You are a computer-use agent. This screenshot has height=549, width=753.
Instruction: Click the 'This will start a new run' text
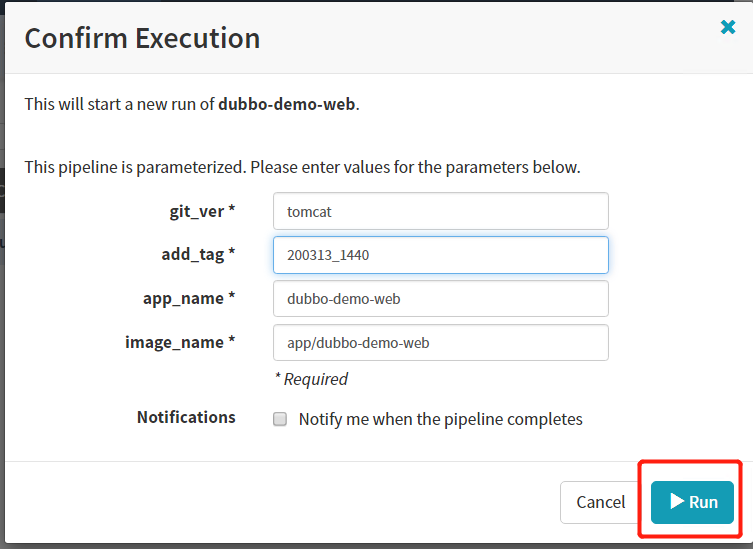tap(120, 104)
